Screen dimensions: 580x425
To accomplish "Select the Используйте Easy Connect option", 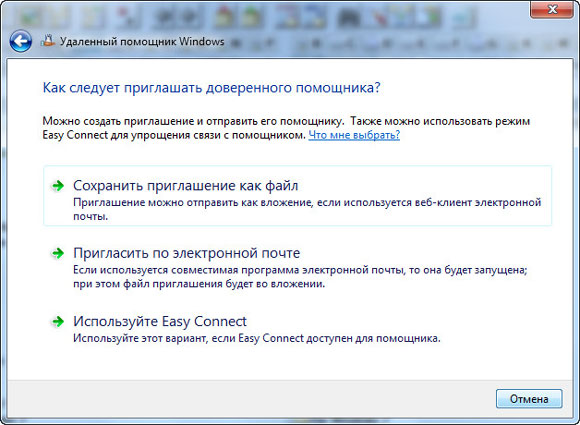I will (x=160, y=321).
